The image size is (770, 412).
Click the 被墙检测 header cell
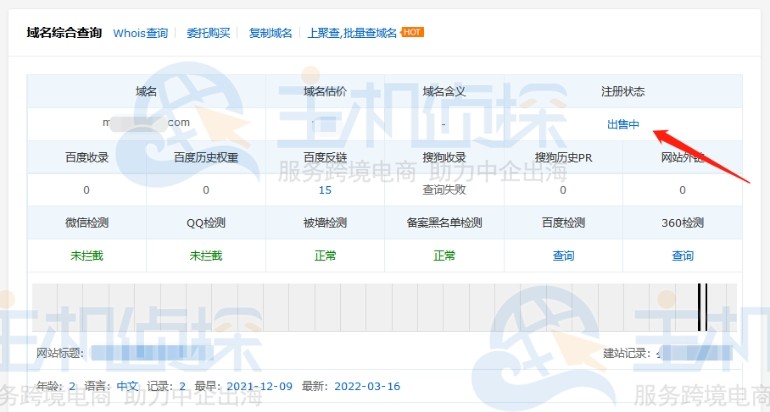pos(325,222)
